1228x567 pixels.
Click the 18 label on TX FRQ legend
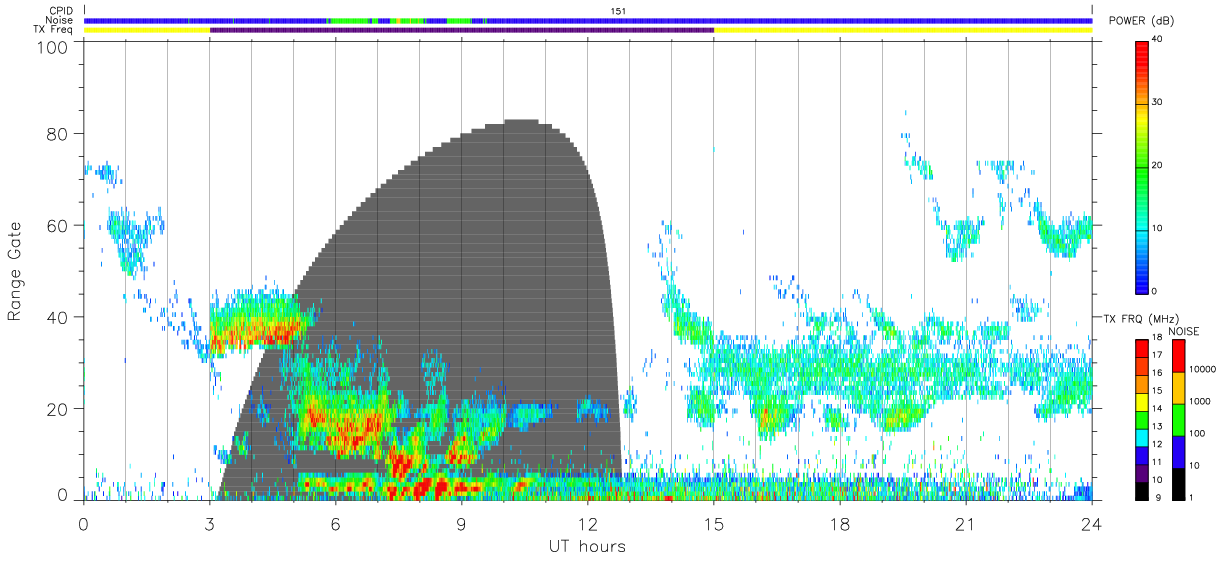tap(1158, 340)
